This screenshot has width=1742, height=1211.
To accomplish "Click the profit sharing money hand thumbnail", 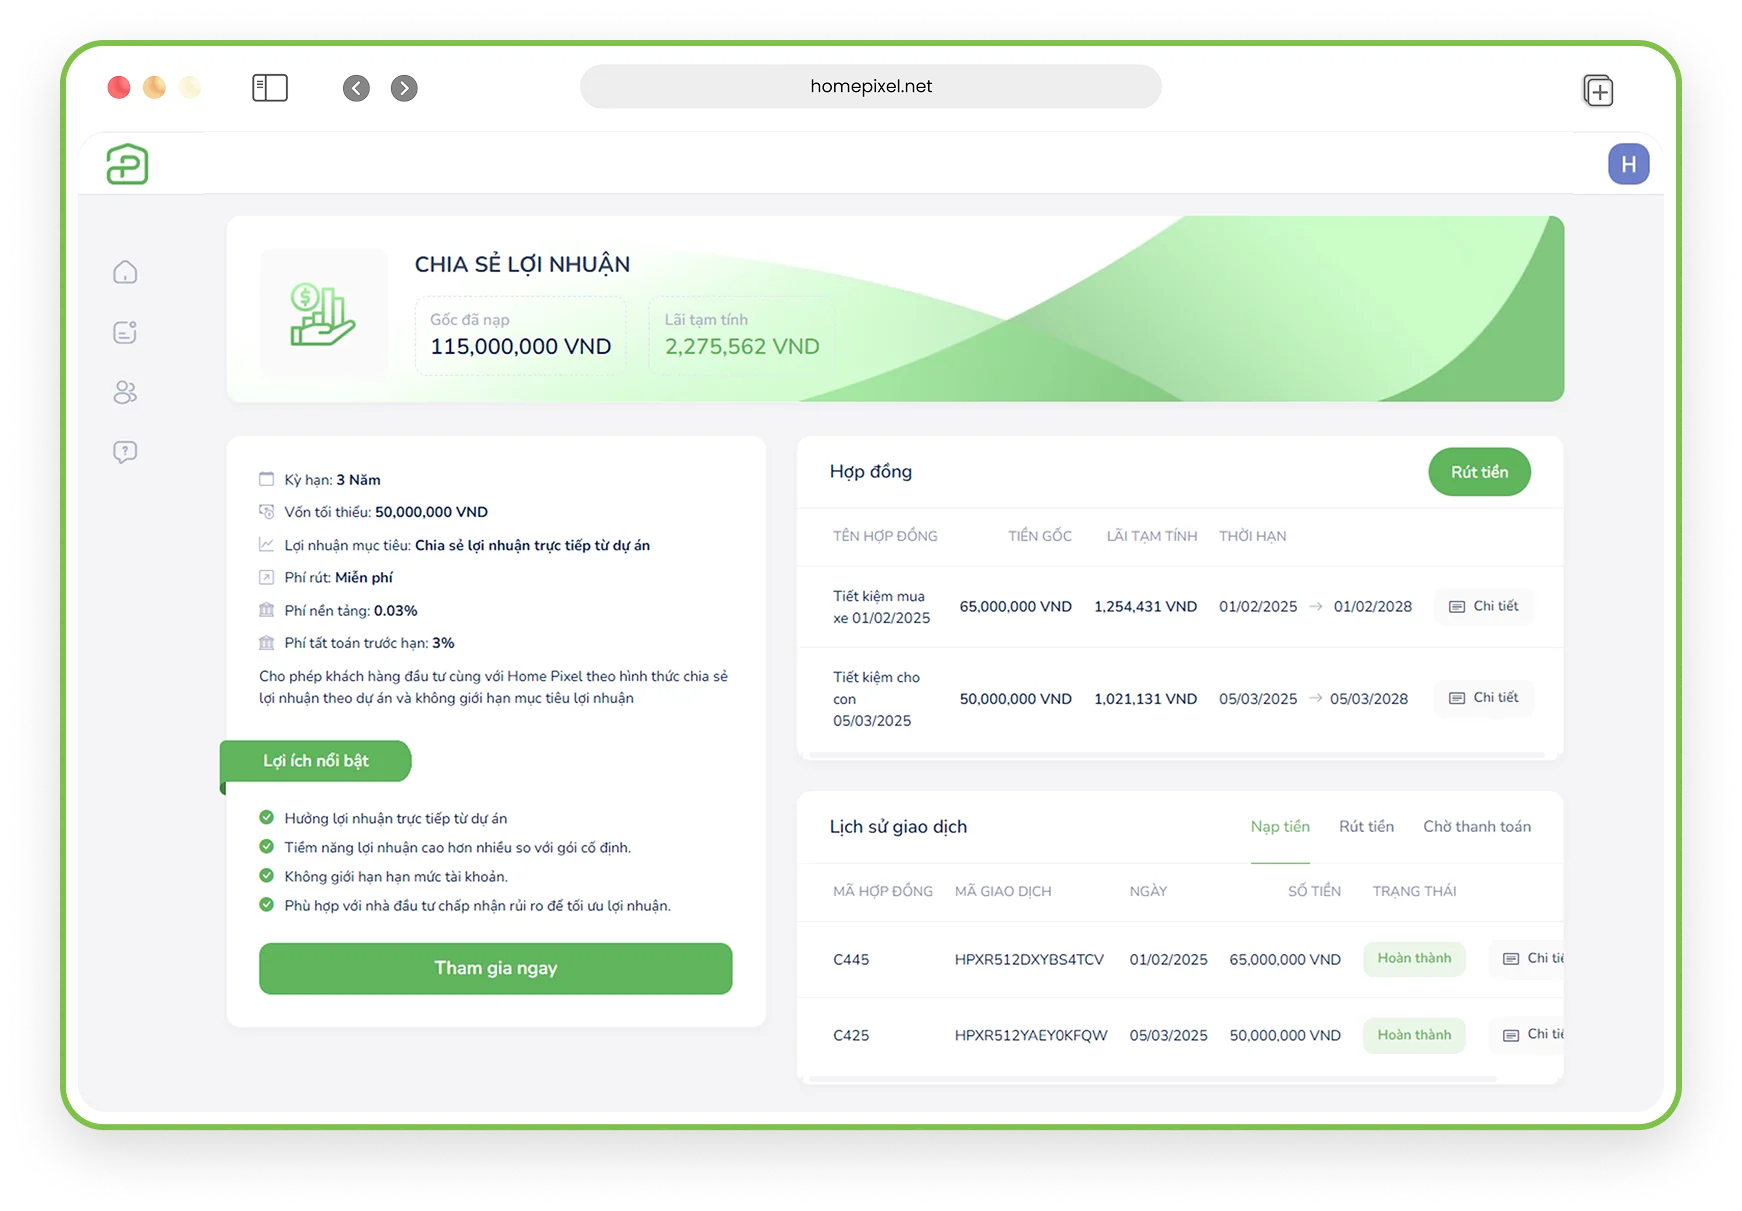I will (x=323, y=313).
